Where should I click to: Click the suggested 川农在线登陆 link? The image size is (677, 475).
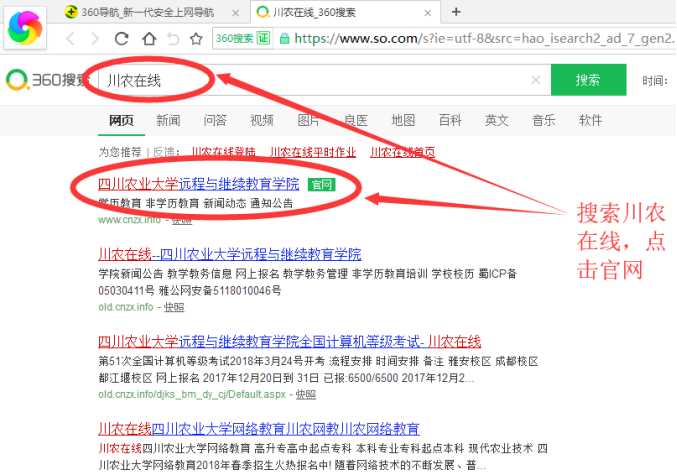pyautogui.click(x=224, y=152)
